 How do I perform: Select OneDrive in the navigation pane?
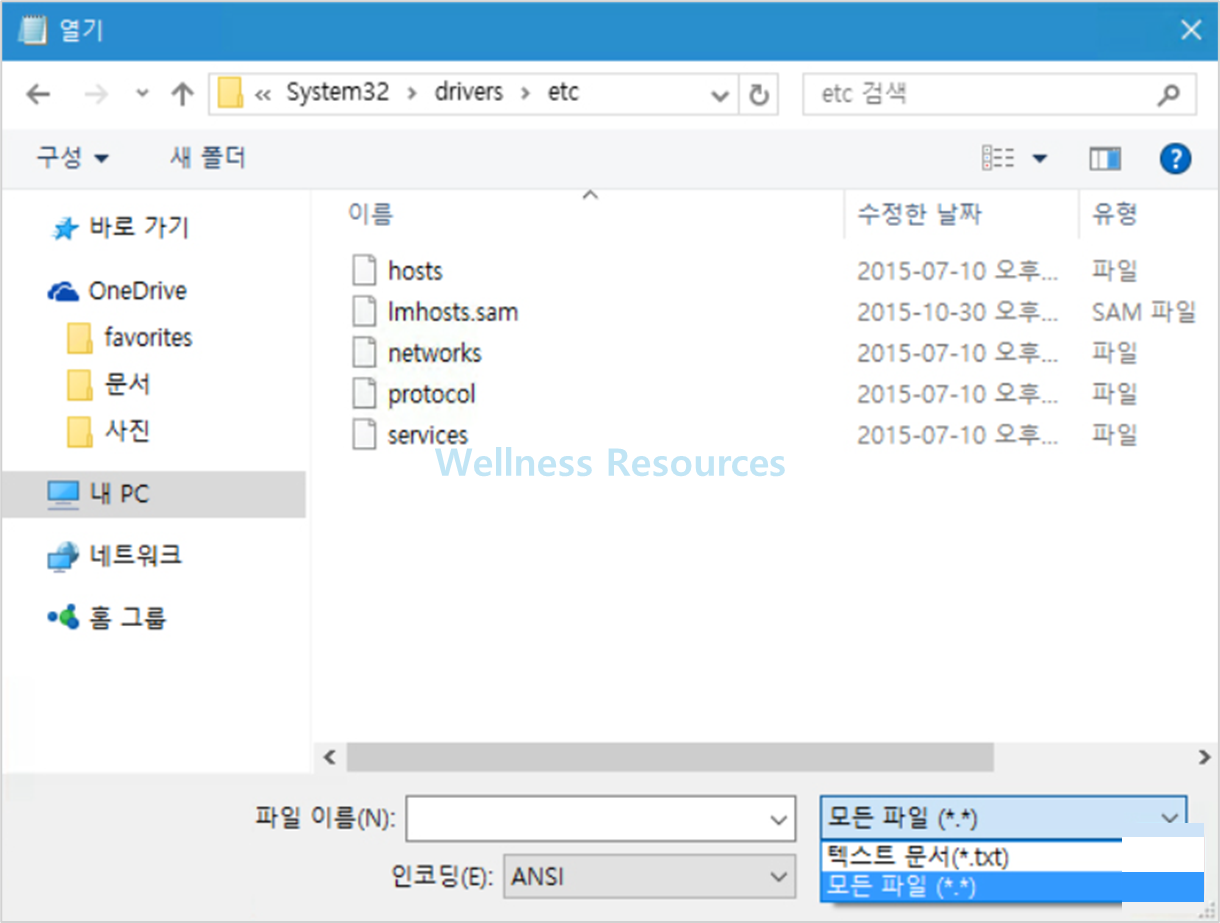tap(137, 291)
